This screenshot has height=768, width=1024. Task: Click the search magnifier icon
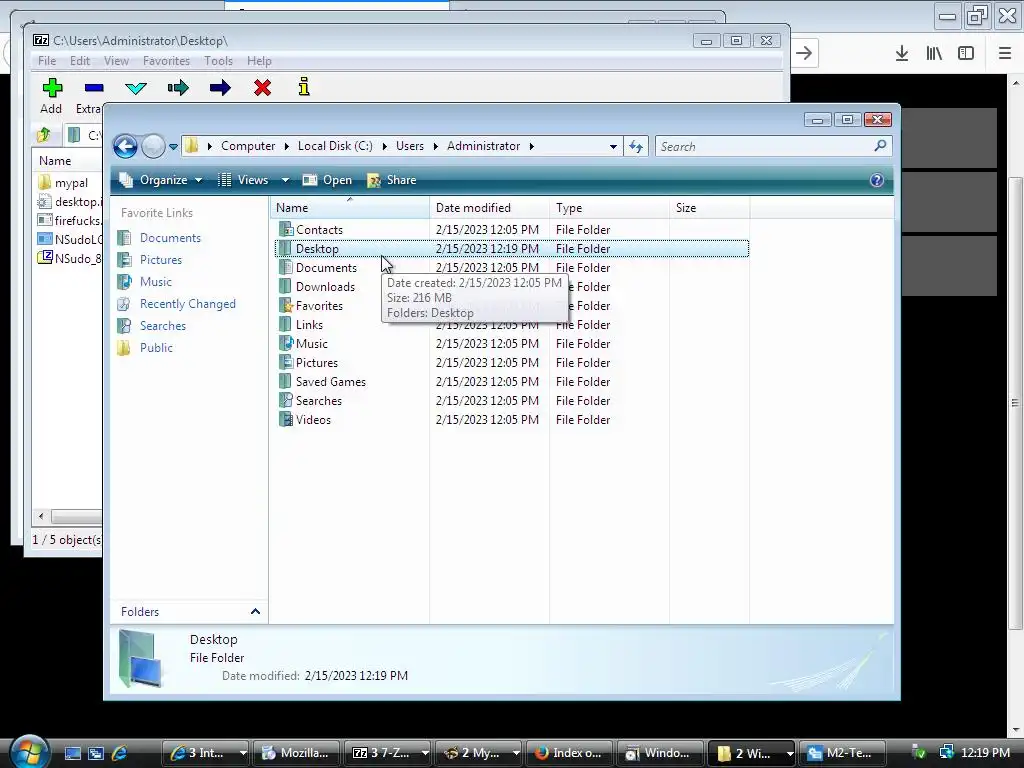(880, 146)
